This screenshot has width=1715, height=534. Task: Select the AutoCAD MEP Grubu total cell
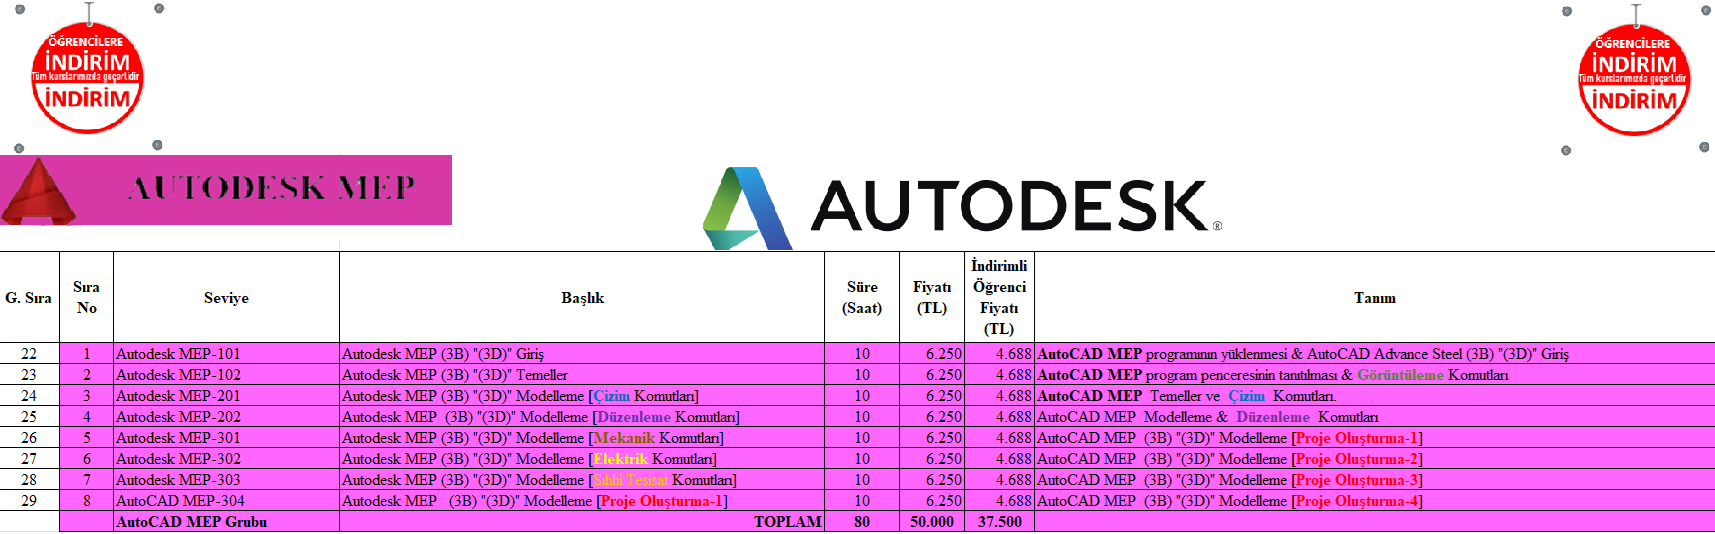(227, 522)
